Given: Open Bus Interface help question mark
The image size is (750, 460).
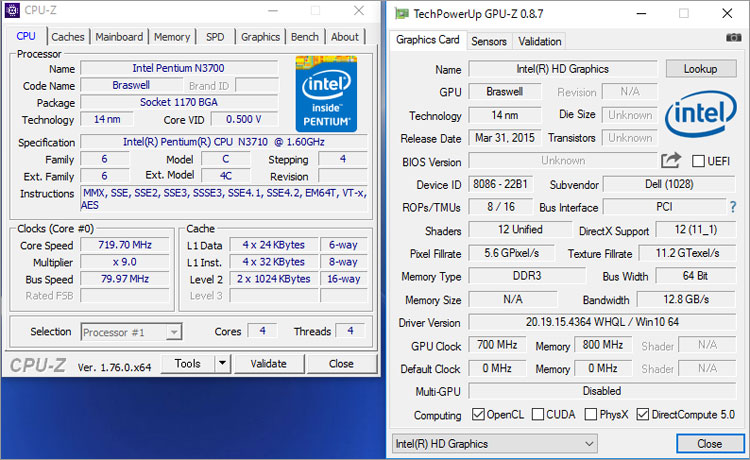Looking at the screenshot, I should tap(733, 207).
